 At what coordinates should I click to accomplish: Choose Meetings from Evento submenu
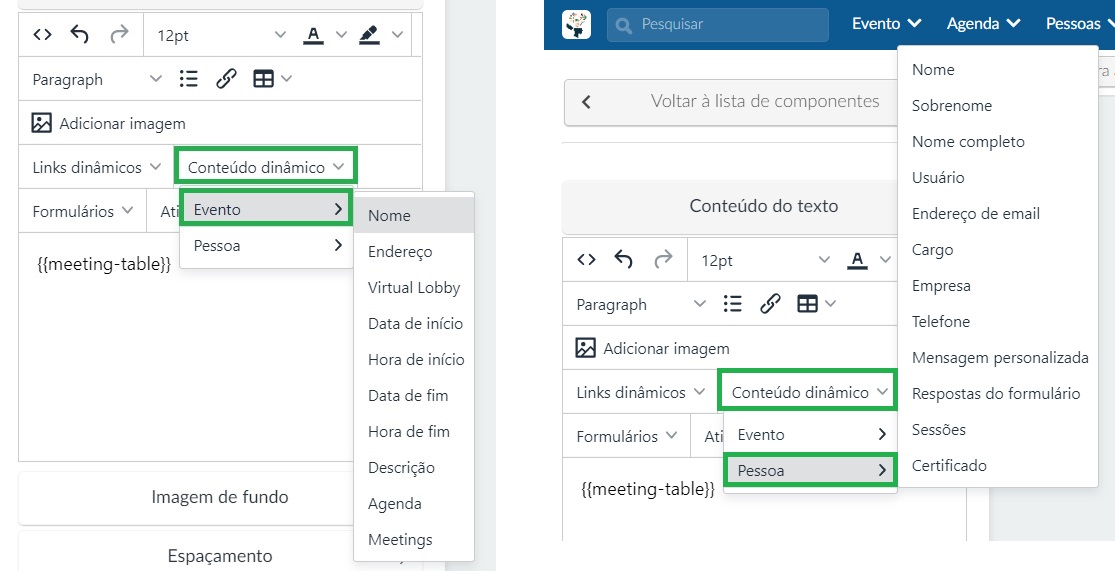pyautogui.click(x=414, y=540)
